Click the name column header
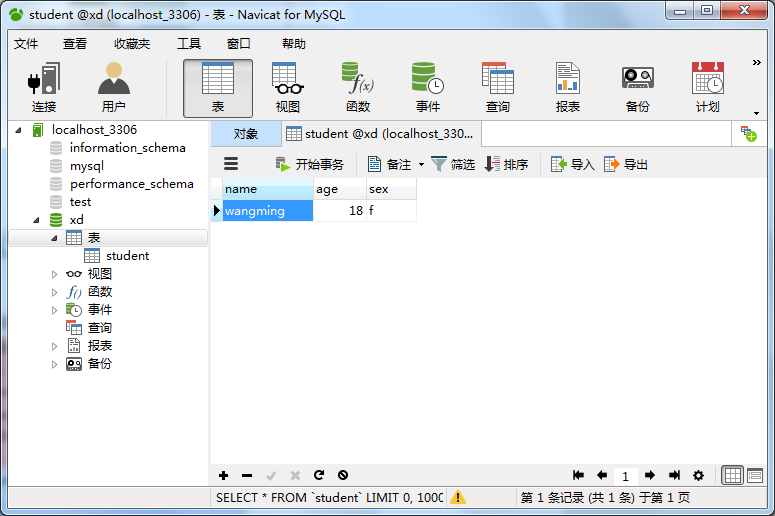775x516 pixels. pos(267,189)
